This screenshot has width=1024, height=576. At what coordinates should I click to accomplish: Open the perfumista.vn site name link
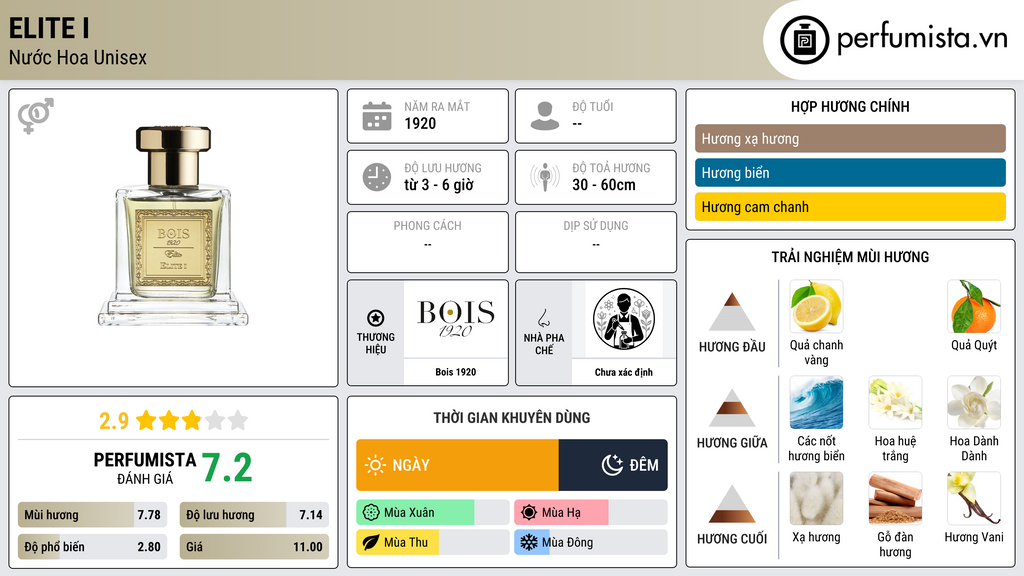click(922, 38)
